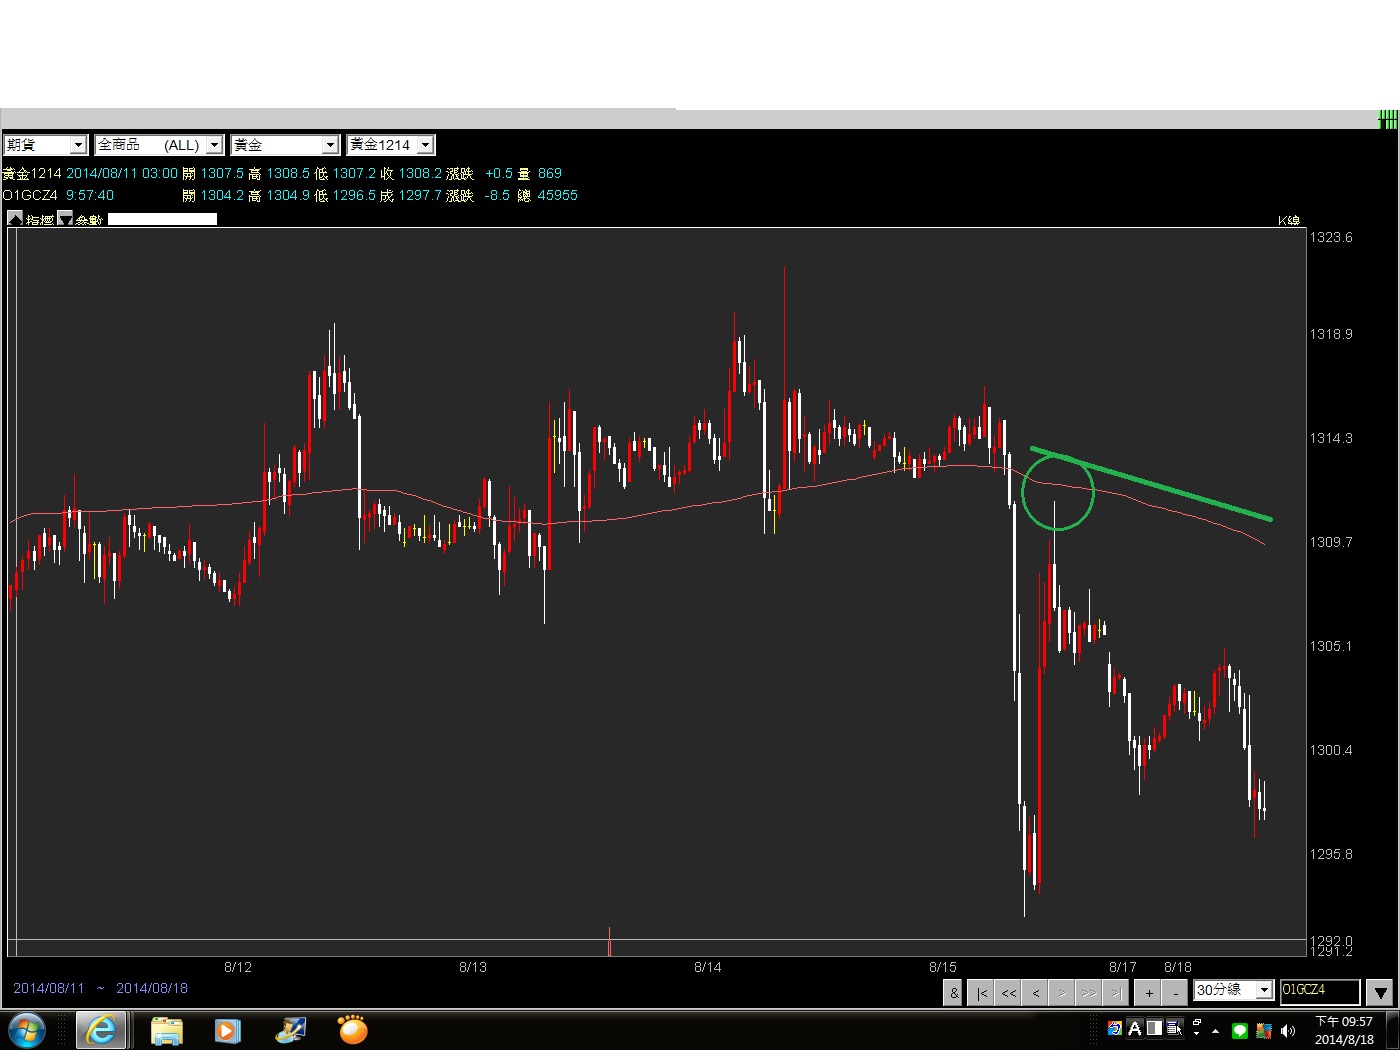Click the Windows Start button

coord(26,1030)
